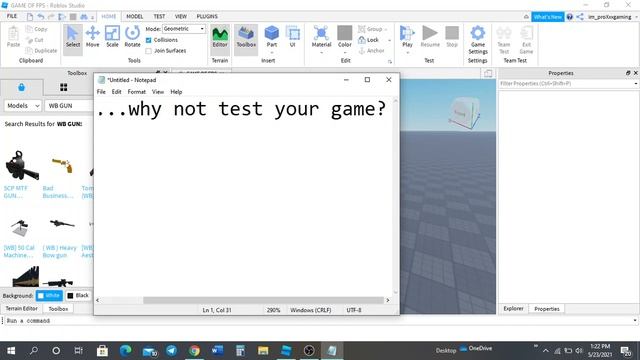
Task: Select White toolbox background
Action: 49,295
